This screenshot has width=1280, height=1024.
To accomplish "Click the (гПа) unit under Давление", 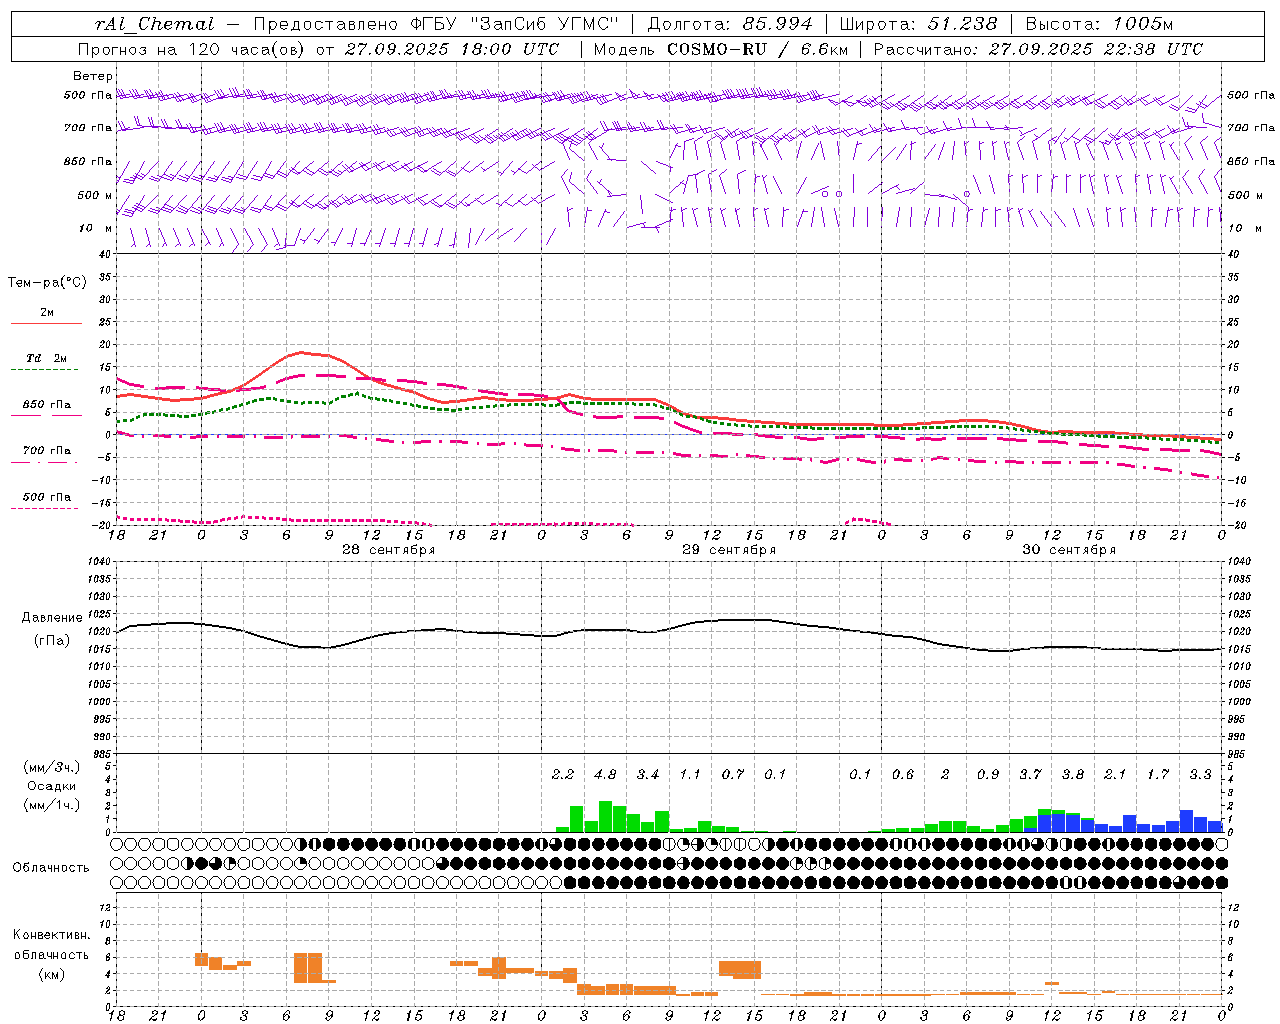I will coord(52,641).
